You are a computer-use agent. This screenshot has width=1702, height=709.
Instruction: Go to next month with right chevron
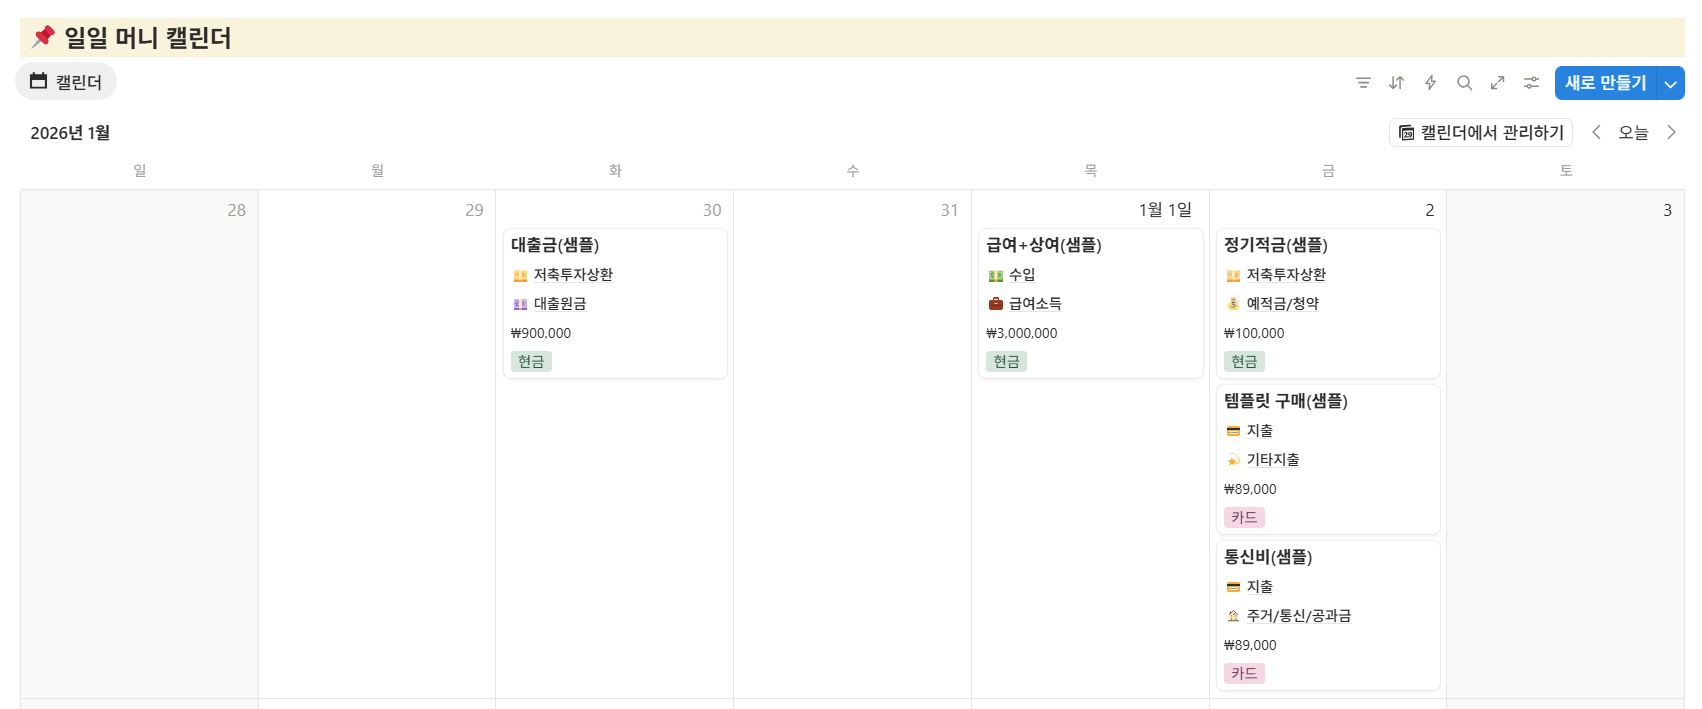click(1671, 132)
